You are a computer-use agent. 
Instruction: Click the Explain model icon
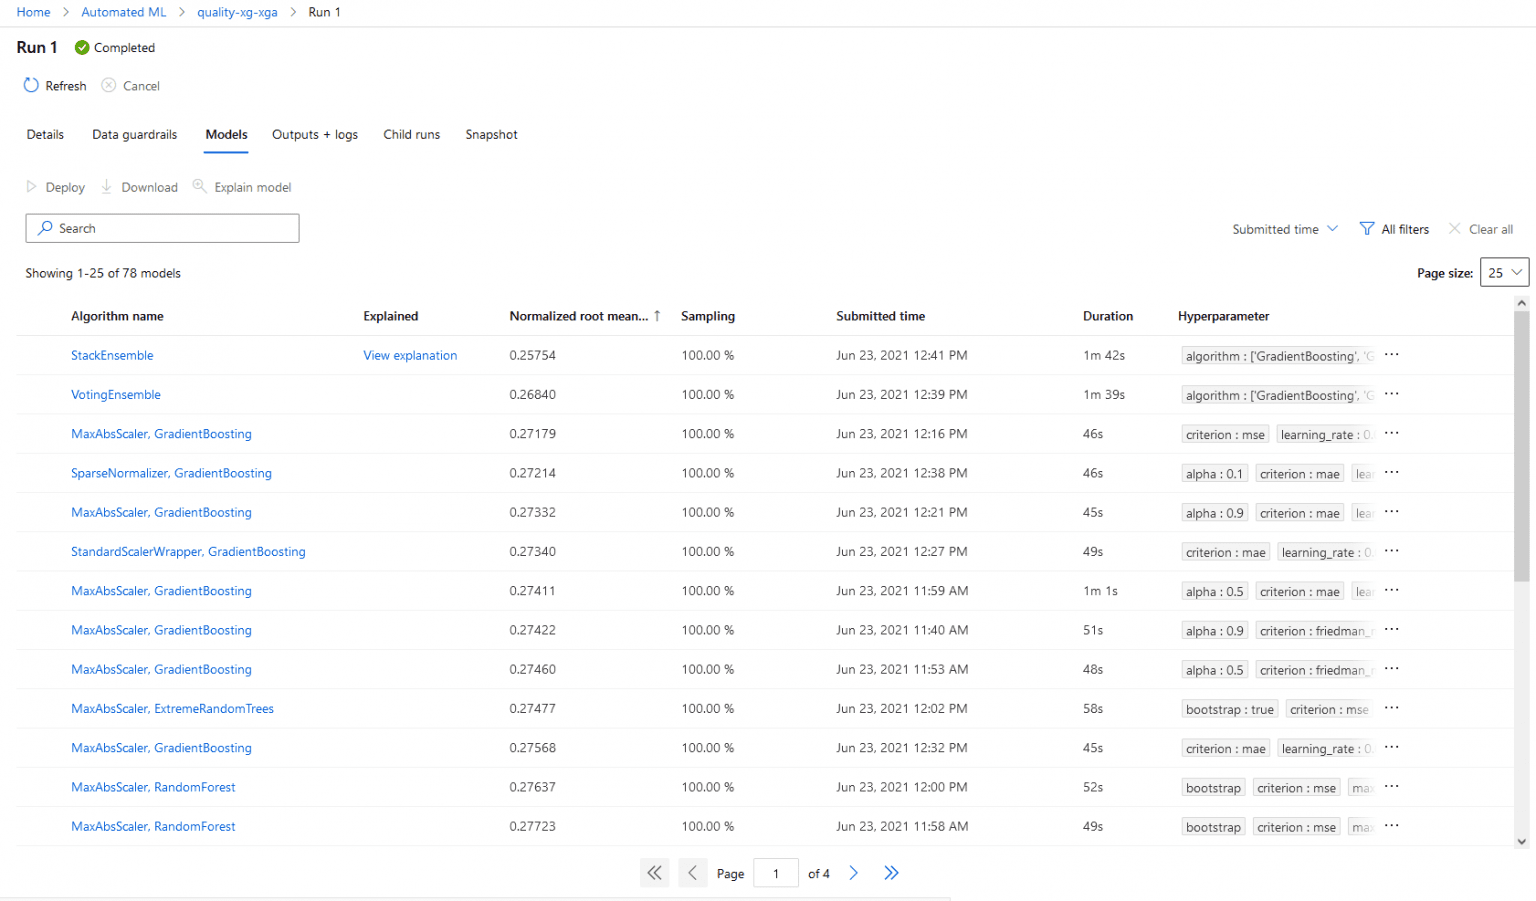point(200,187)
